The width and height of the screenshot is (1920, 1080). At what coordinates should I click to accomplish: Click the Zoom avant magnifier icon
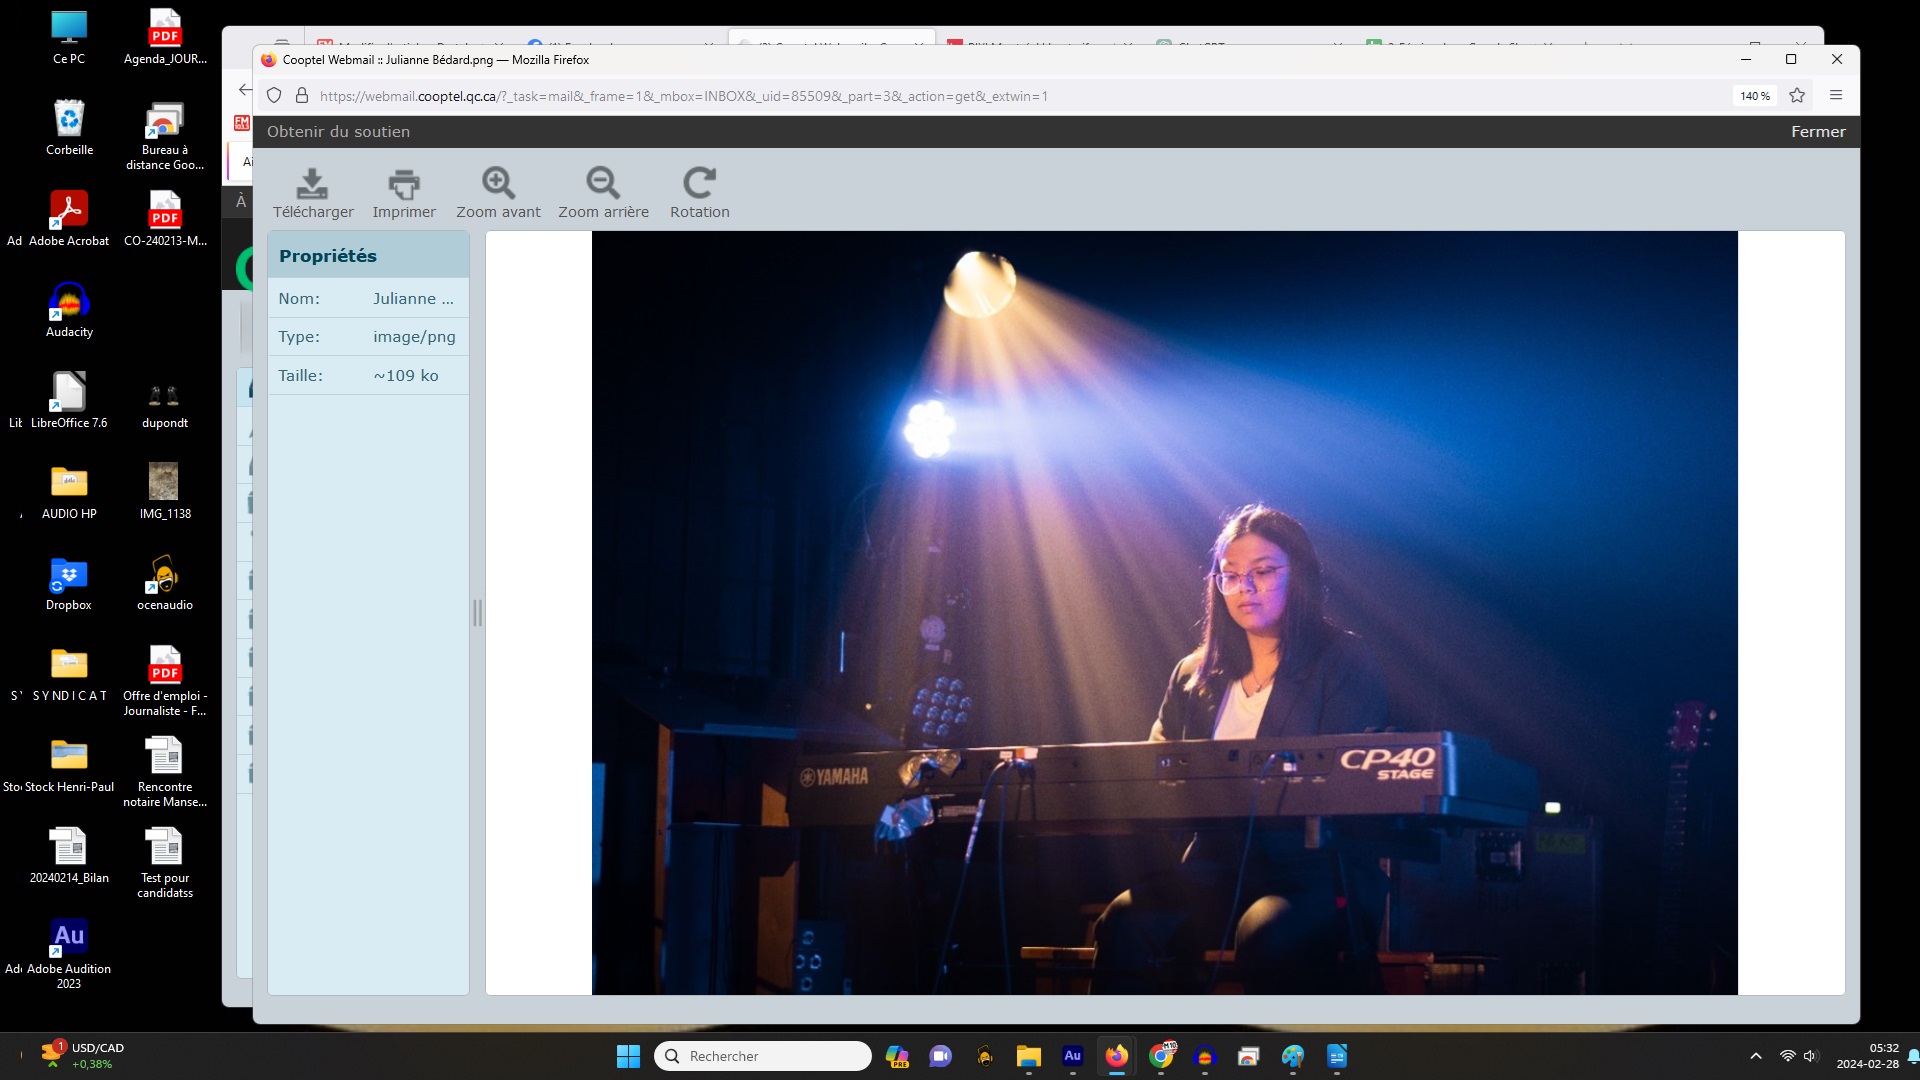pyautogui.click(x=498, y=183)
